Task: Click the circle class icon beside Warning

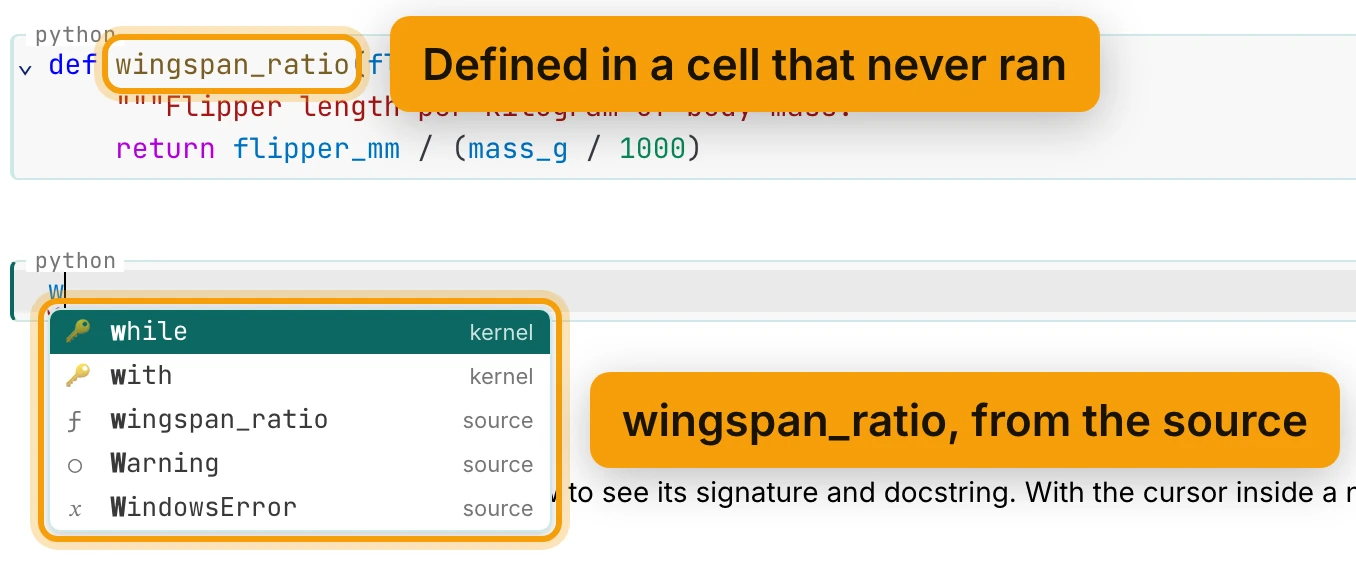Action: tap(76, 465)
